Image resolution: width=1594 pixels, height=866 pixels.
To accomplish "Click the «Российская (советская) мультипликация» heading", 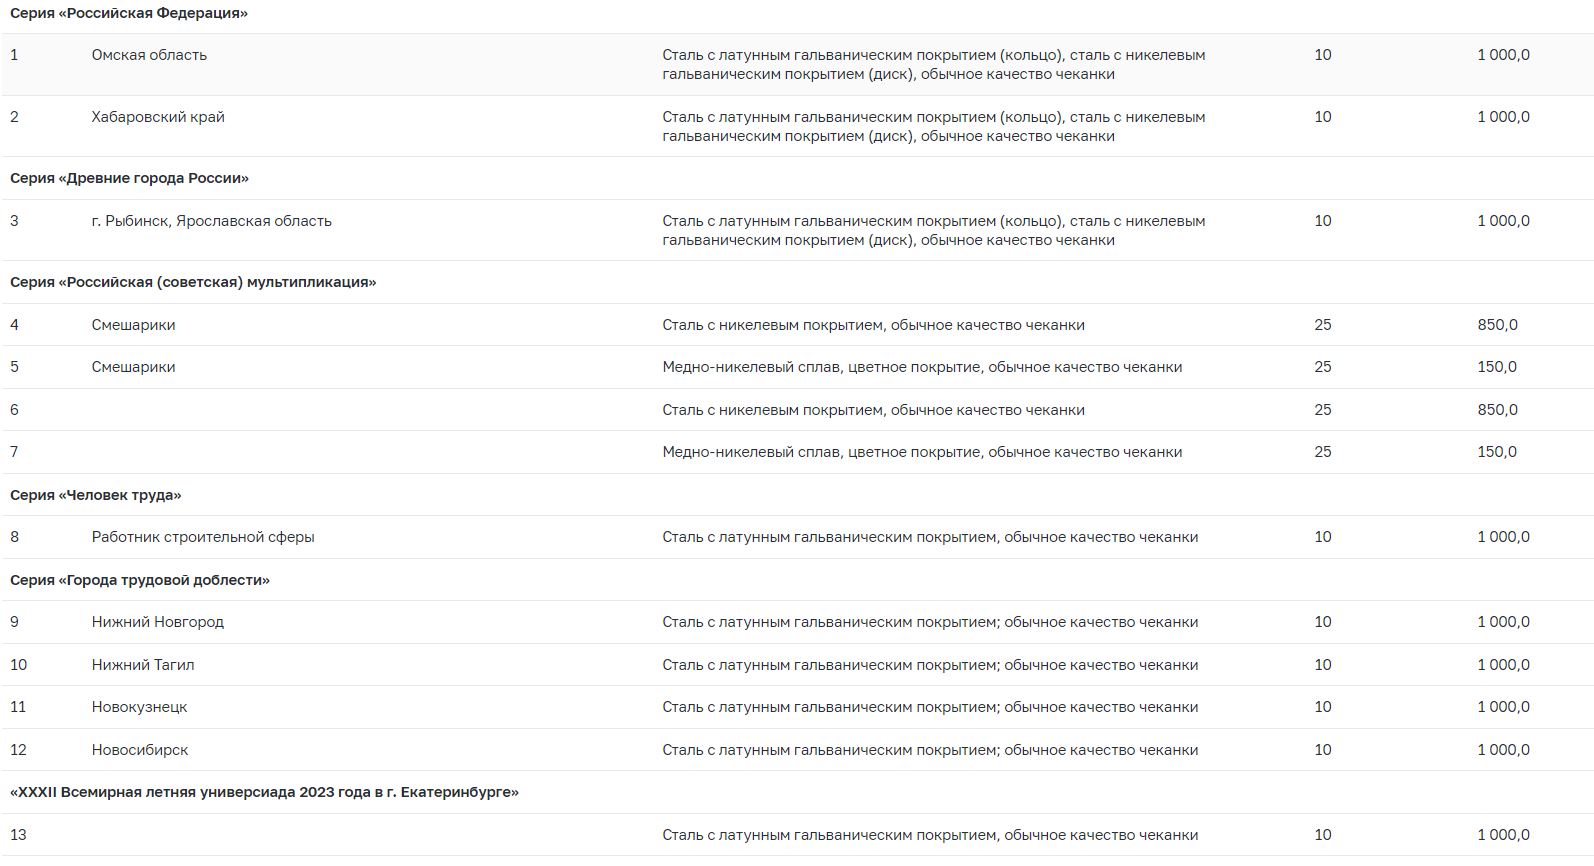I will [193, 282].
